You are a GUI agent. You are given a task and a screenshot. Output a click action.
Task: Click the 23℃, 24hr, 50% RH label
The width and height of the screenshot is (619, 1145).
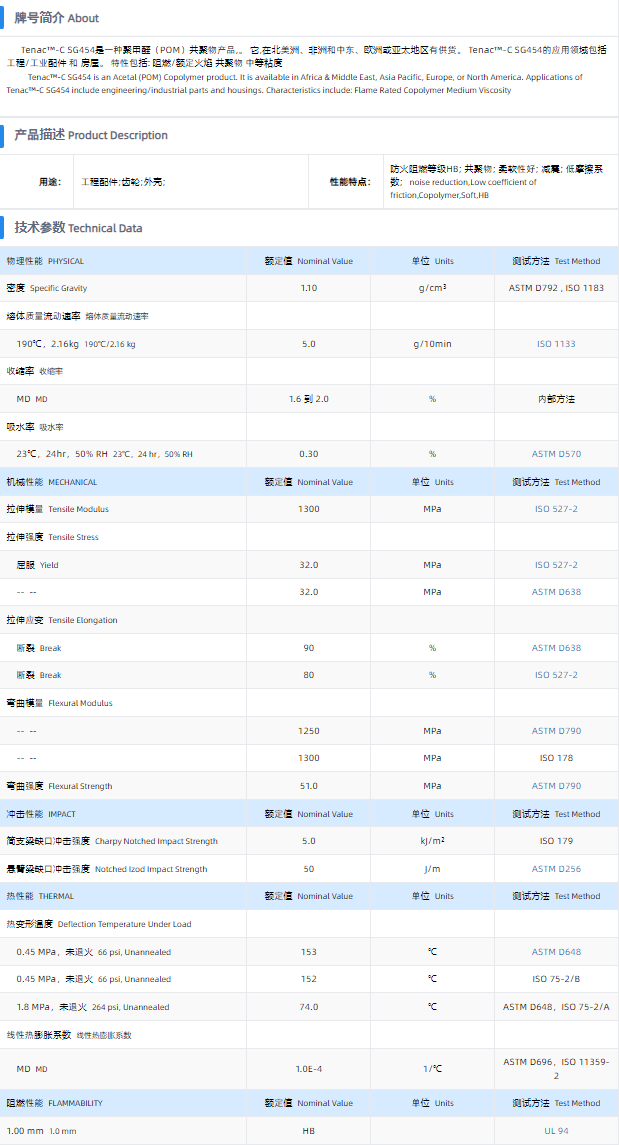point(104,454)
